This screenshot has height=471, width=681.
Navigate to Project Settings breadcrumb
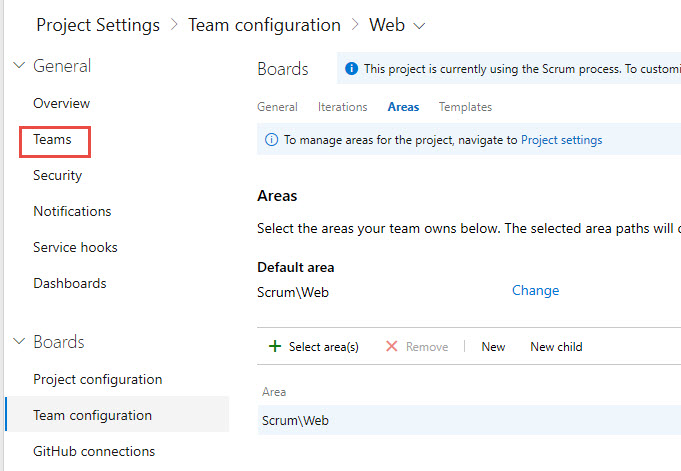[98, 25]
